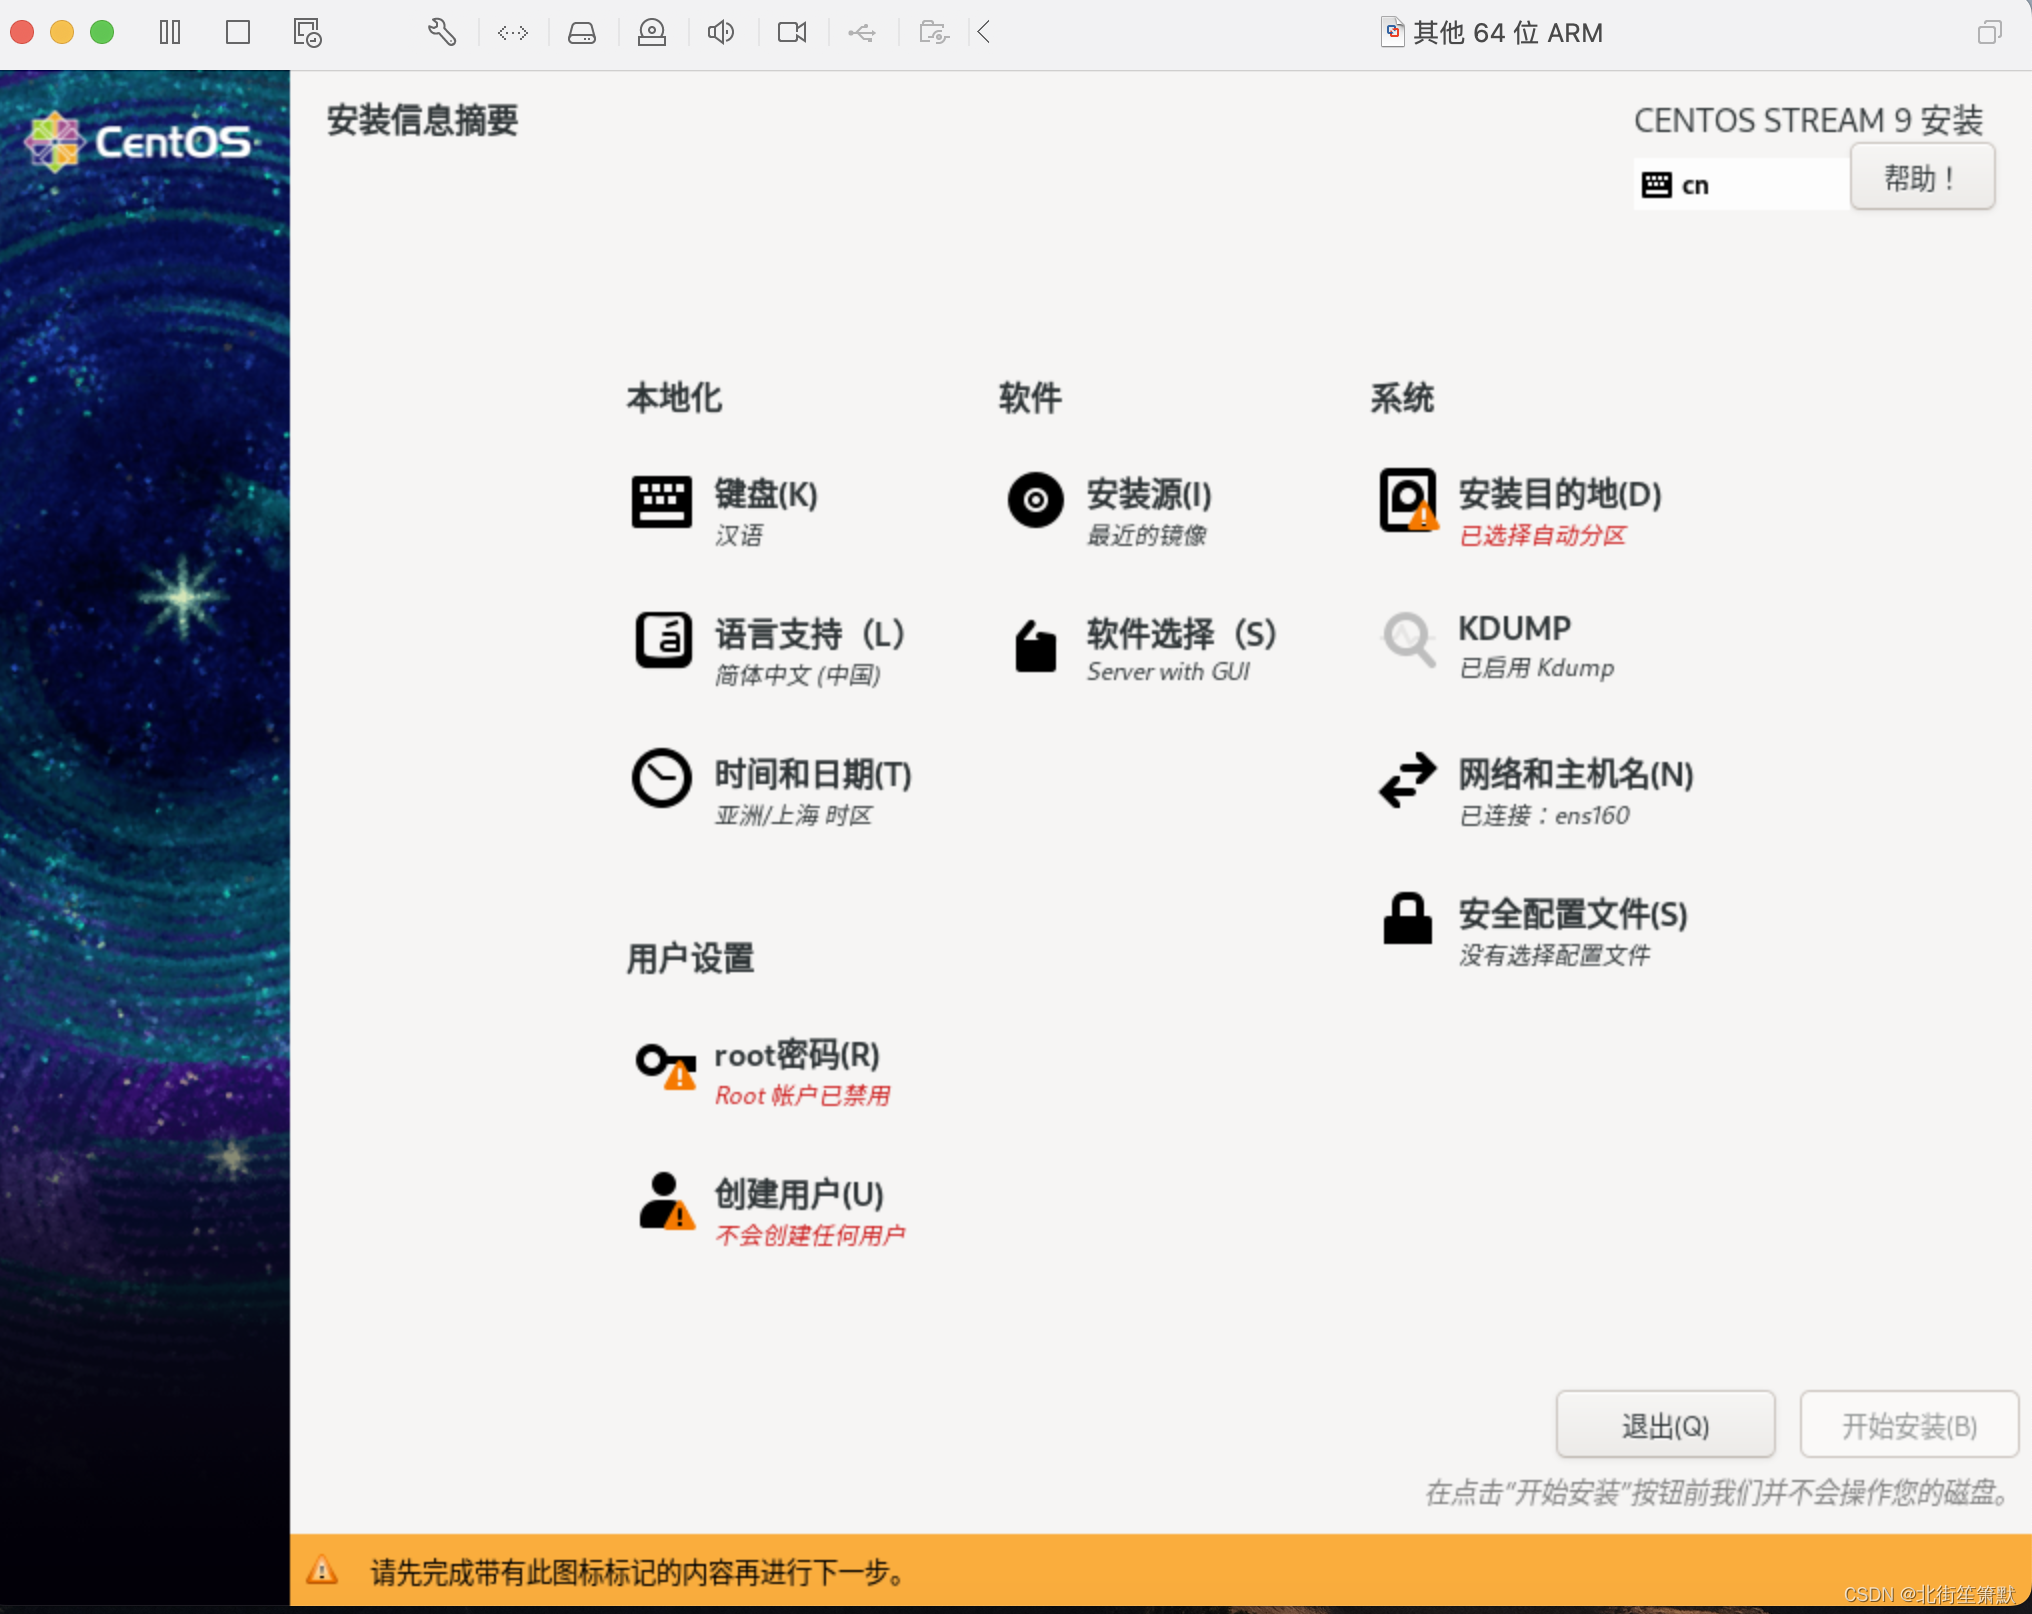This screenshot has height=1614, width=2032.
Task: Click the hard disk icon in toolbar
Action: pos(582,33)
